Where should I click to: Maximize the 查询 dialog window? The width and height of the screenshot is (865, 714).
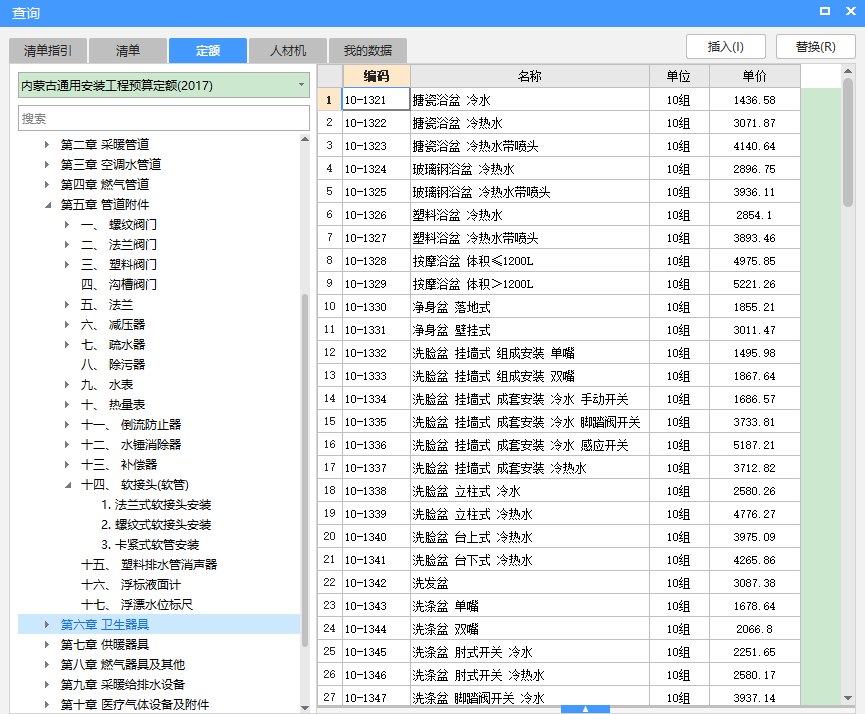pyautogui.click(x=825, y=11)
